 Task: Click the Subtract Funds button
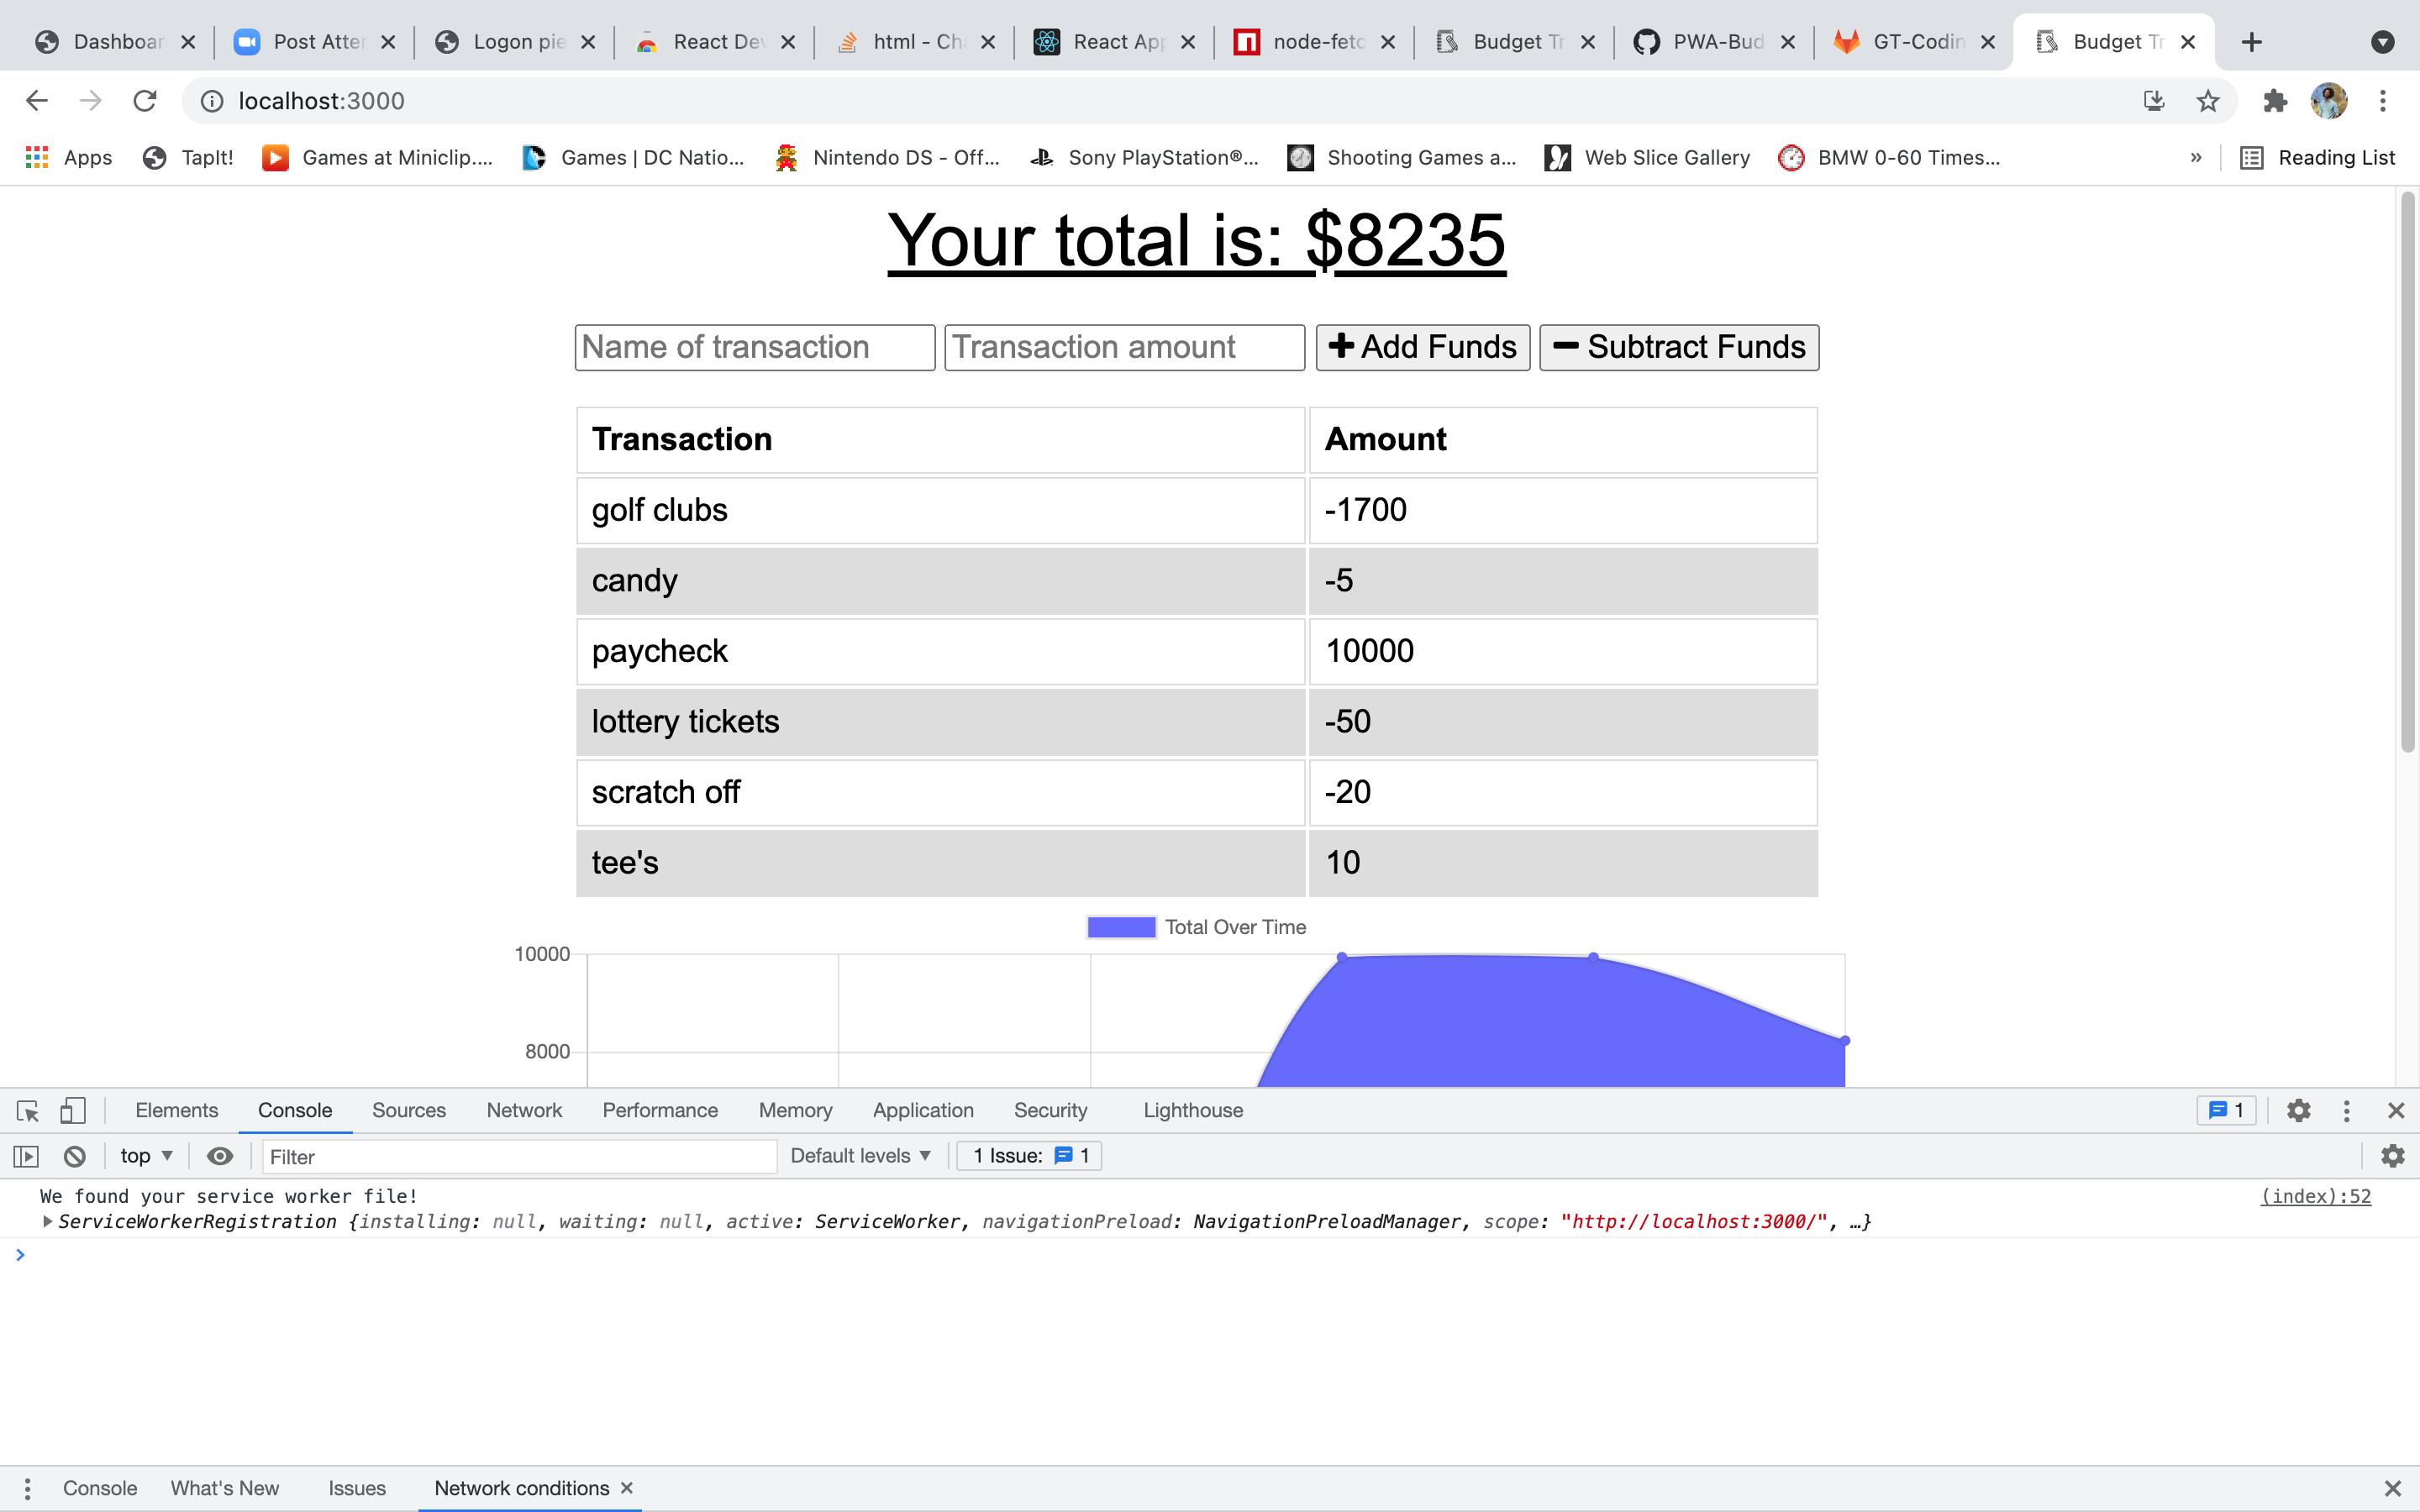click(x=1678, y=347)
